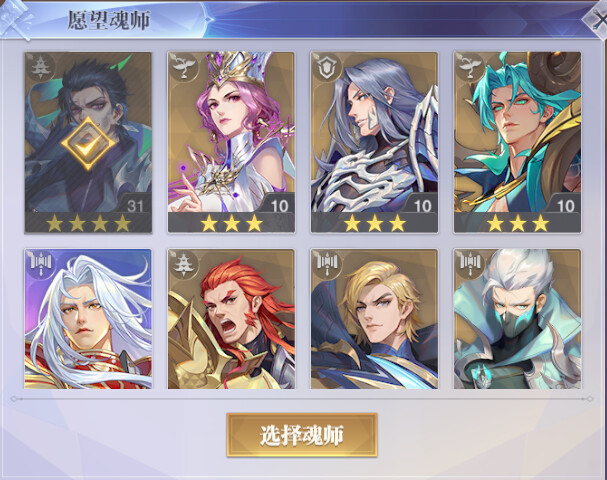The image size is (607, 480).
Task: Toggle the gold checkmark on dark-haired soul master
Action: coord(88,143)
